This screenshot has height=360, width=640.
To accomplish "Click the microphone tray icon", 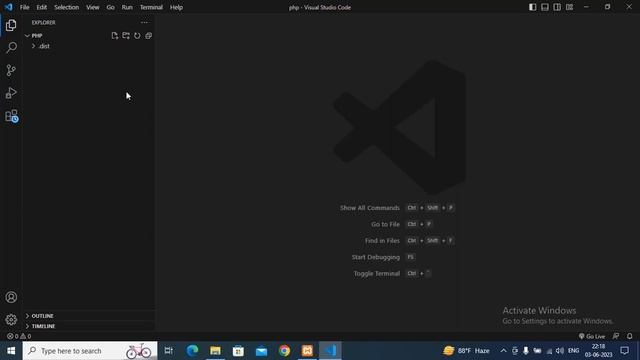I will click(x=526, y=351).
